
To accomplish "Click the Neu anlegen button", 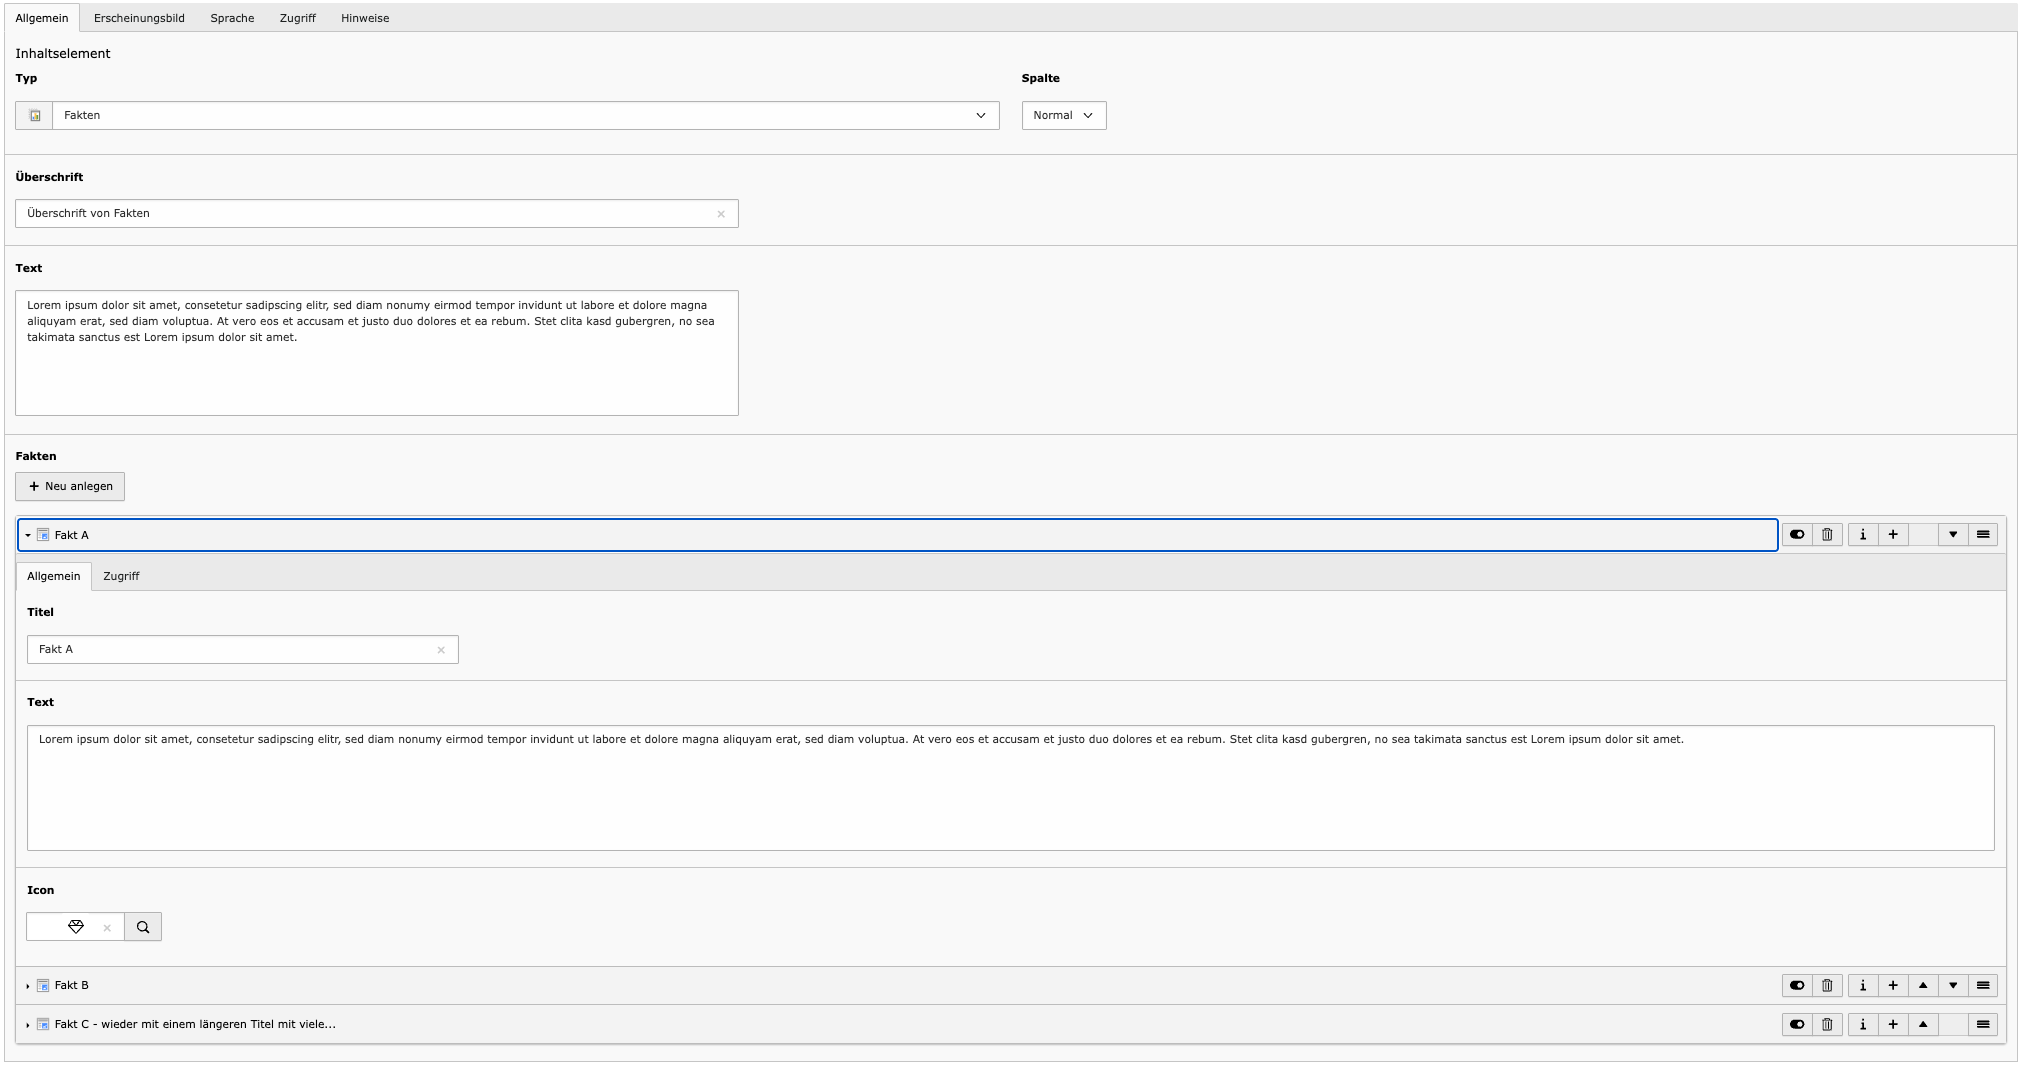I will (70, 487).
